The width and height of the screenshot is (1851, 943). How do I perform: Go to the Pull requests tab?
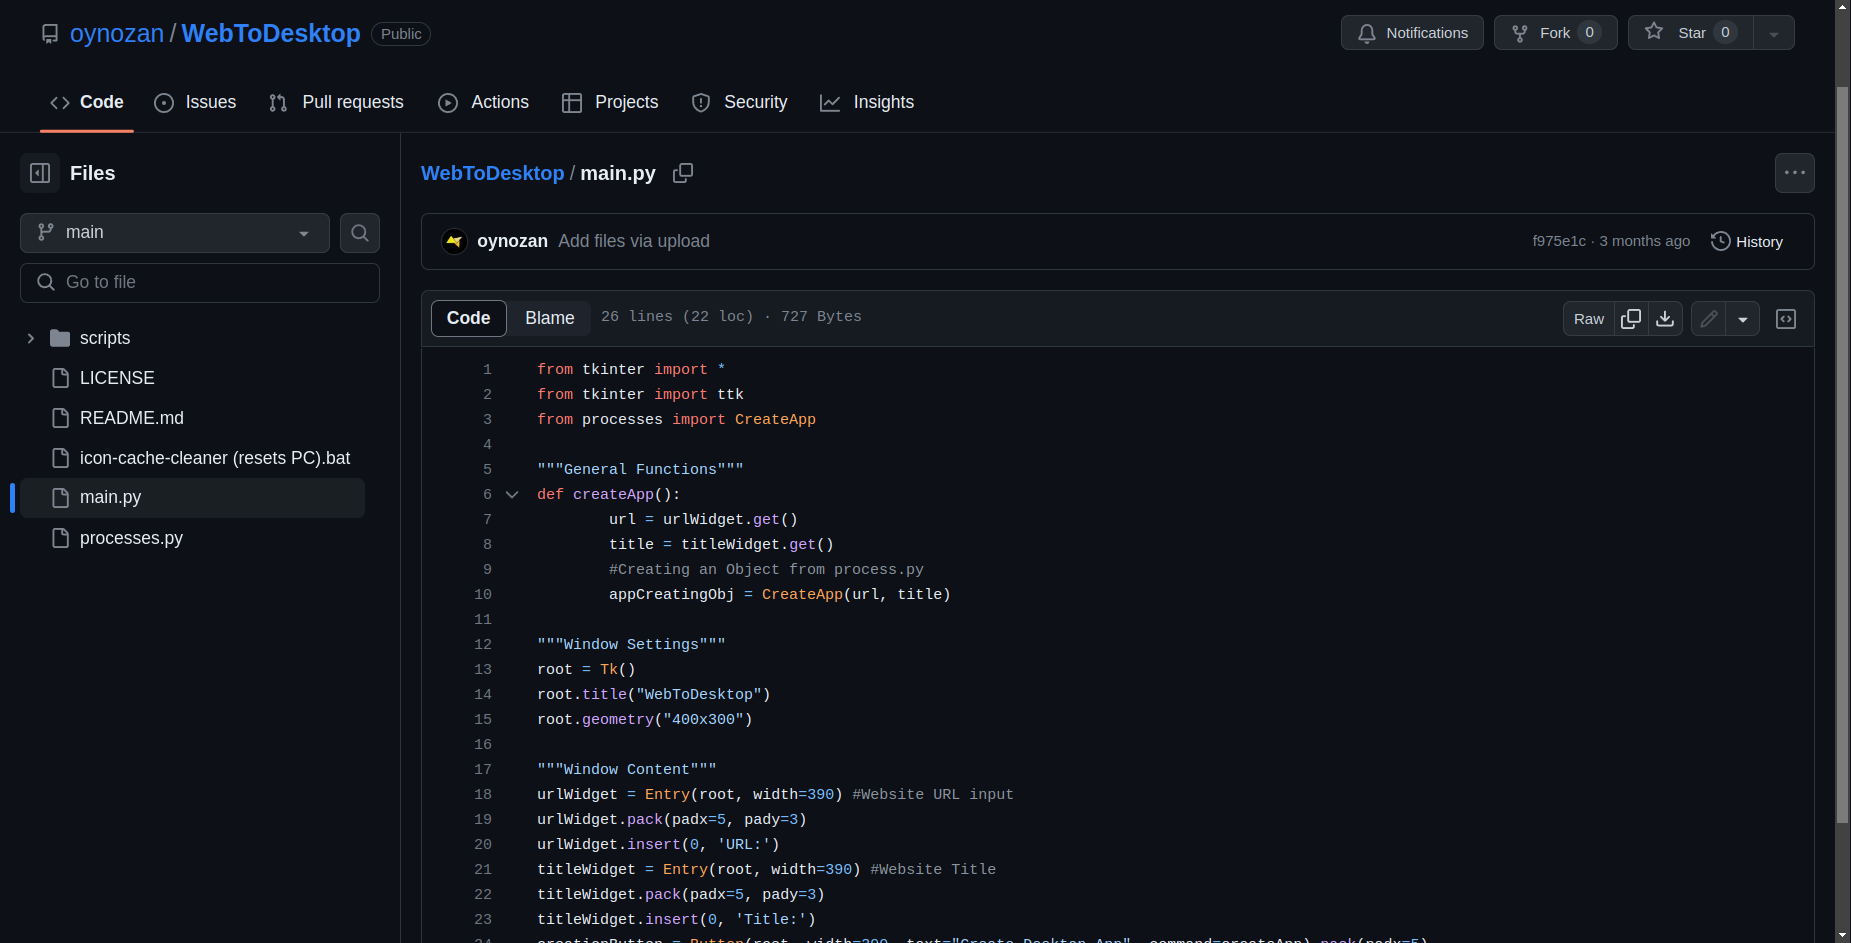[x=337, y=102]
